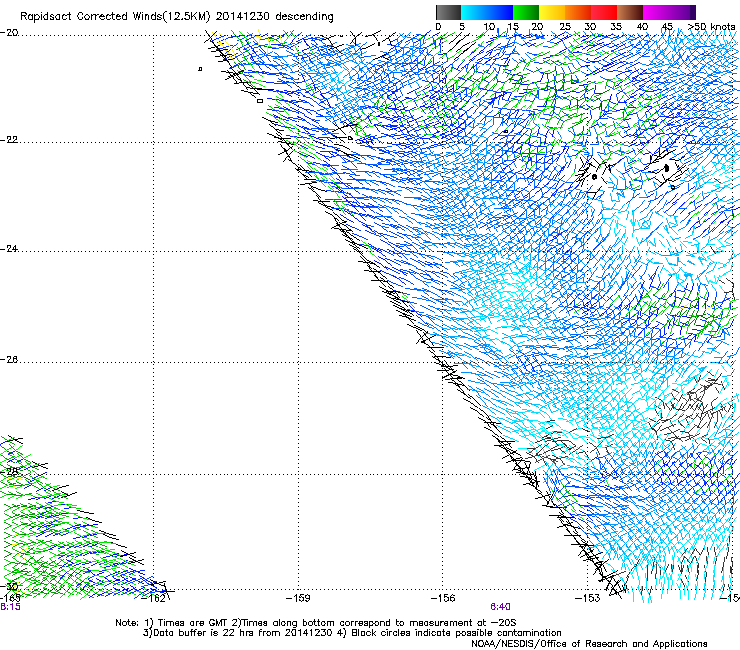Click the gray 0-5 knots legend swatch
This screenshot has height=650, width=740.
click(x=448, y=12)
